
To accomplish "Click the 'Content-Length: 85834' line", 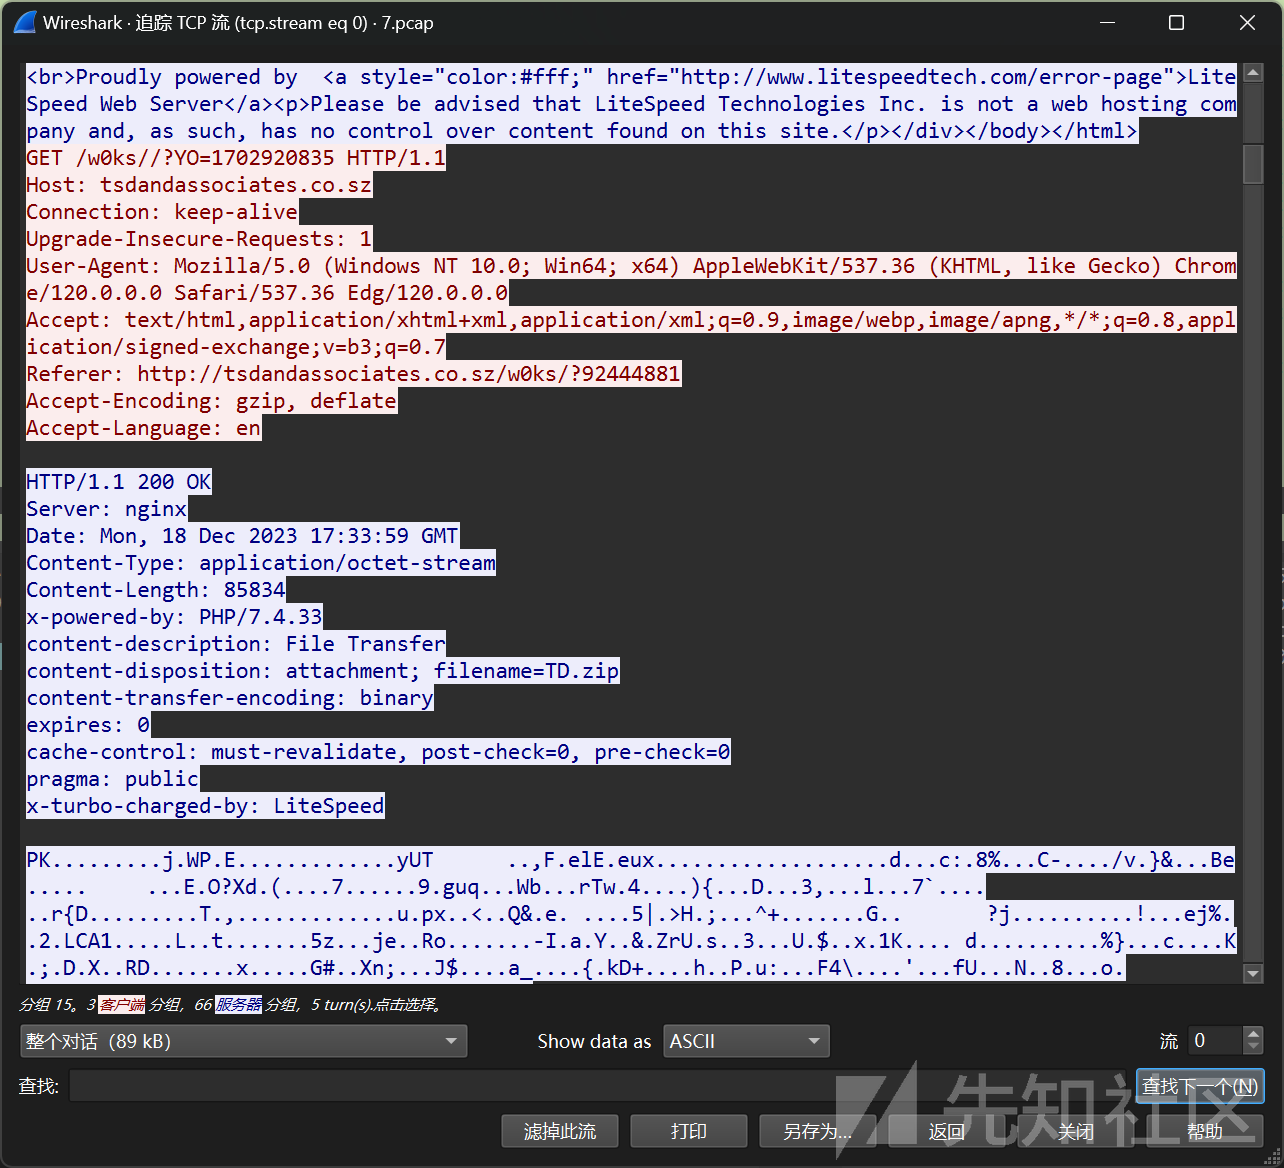I will (156, 590).
